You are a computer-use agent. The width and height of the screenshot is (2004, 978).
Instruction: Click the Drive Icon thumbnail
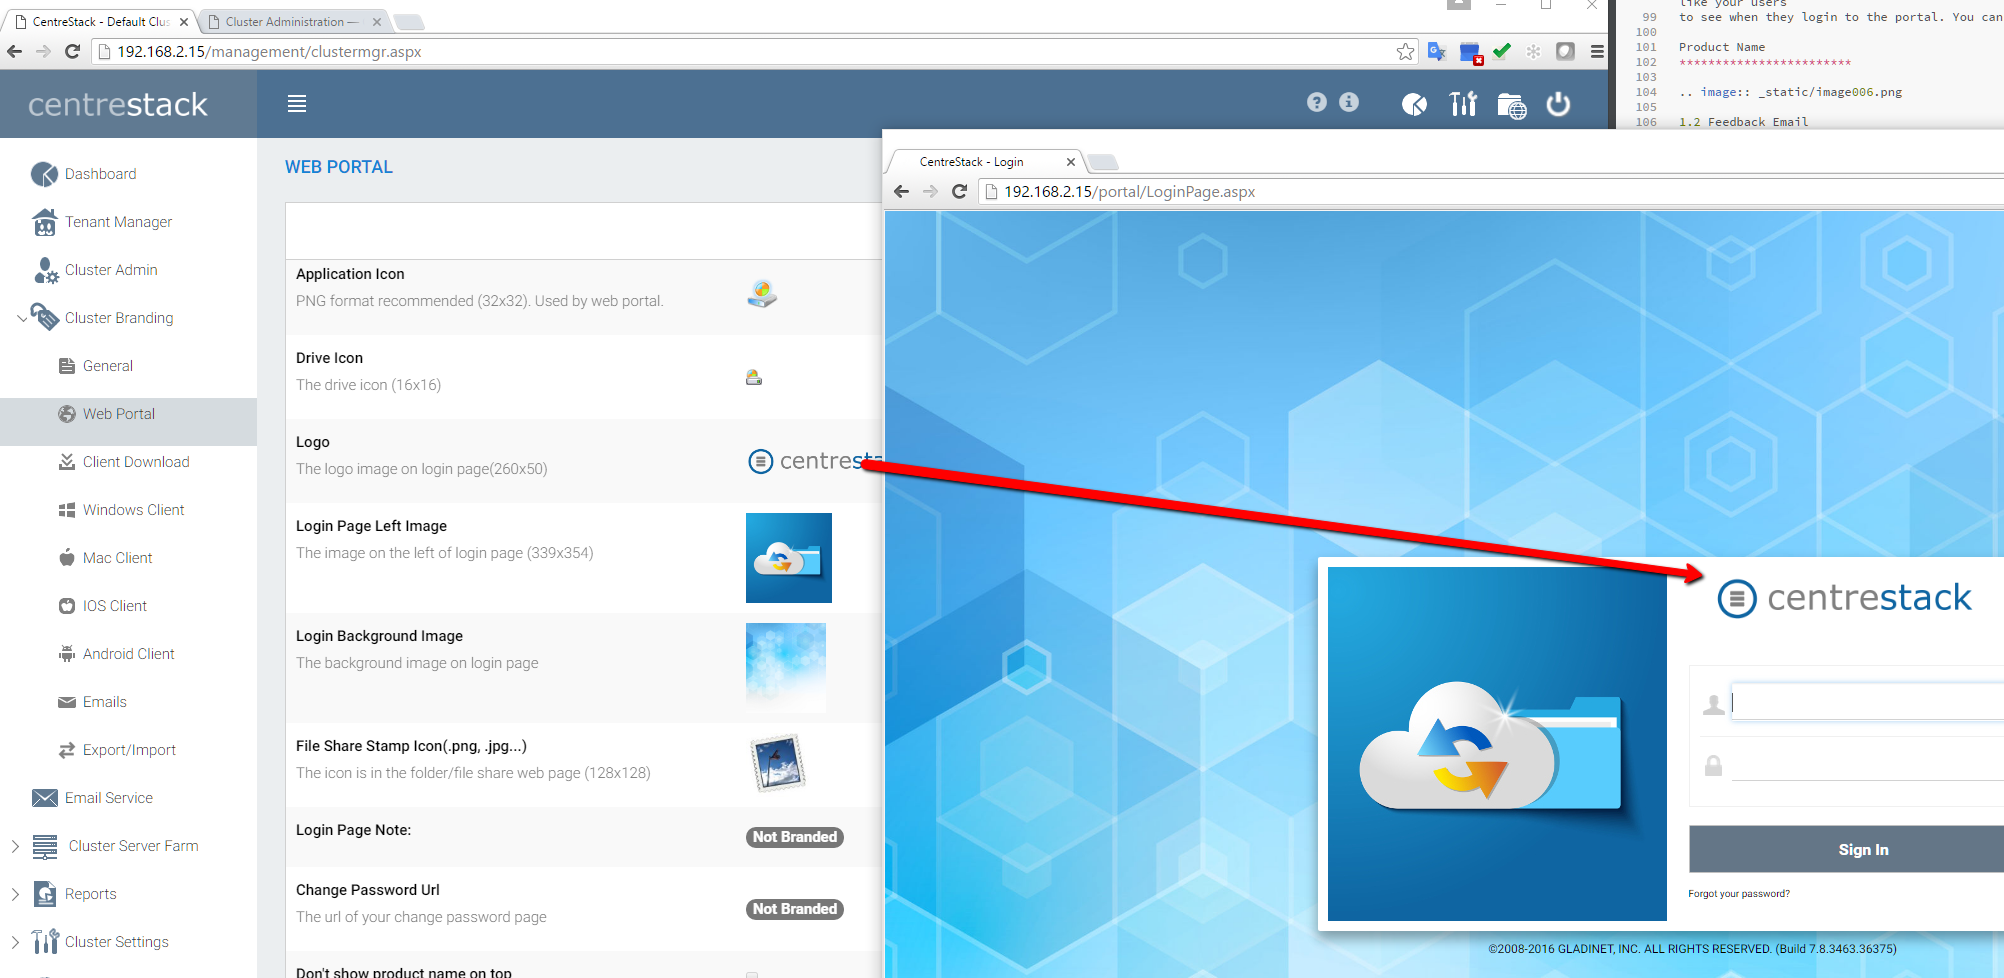coord(754,377)
